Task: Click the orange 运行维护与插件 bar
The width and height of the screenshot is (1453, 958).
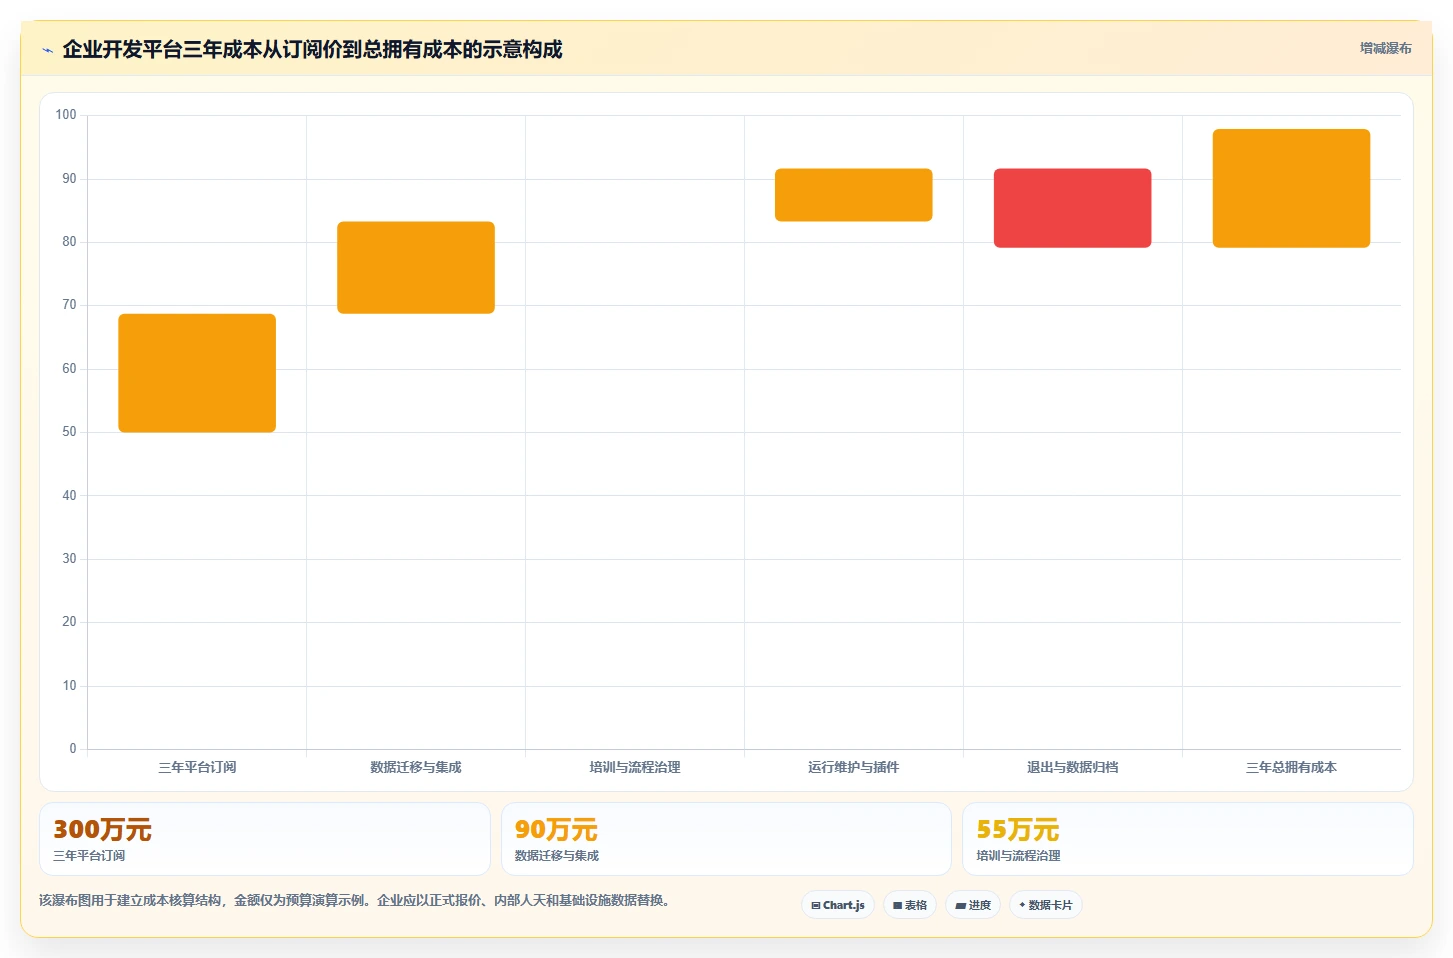Action: click(x=853, y=195)
